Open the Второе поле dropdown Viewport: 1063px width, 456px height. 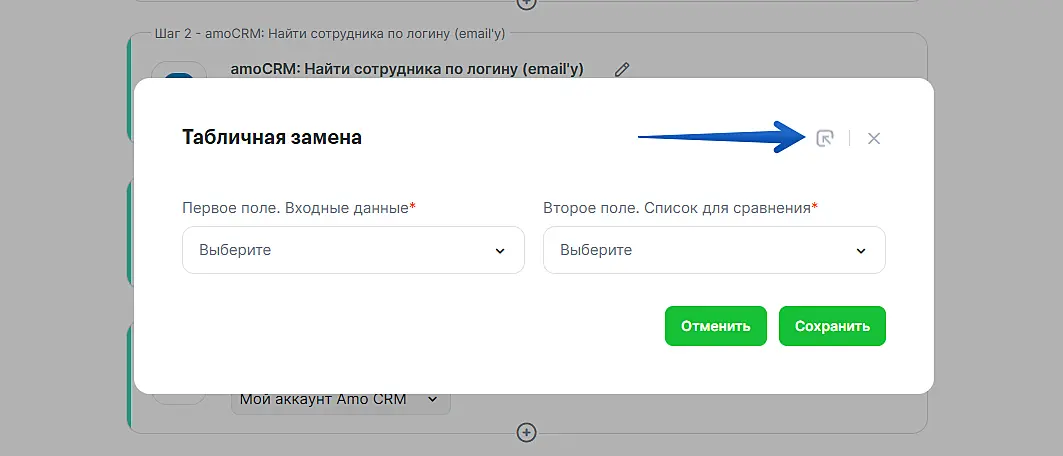click(714, 250)
